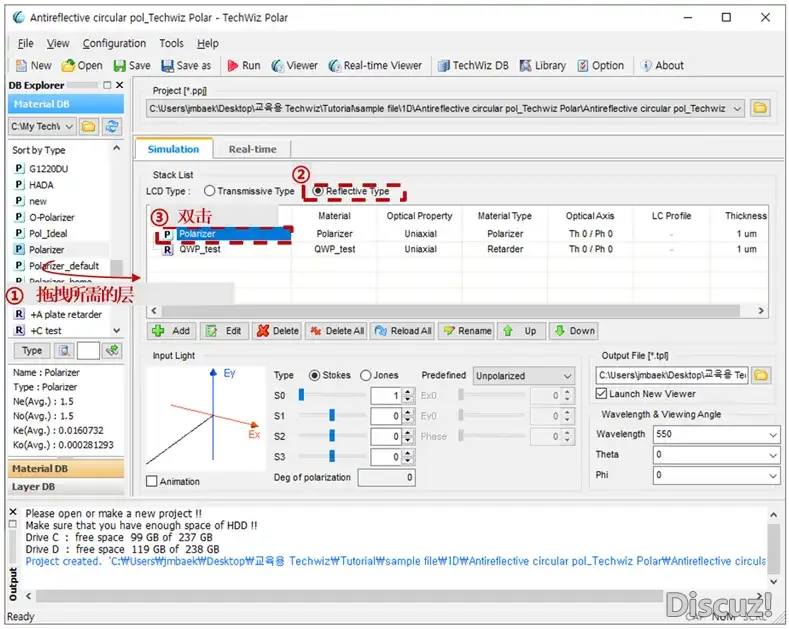Switch to the Simulation tab
The image size is (789, 629).
pyautogui.click(x=173, y=149)
